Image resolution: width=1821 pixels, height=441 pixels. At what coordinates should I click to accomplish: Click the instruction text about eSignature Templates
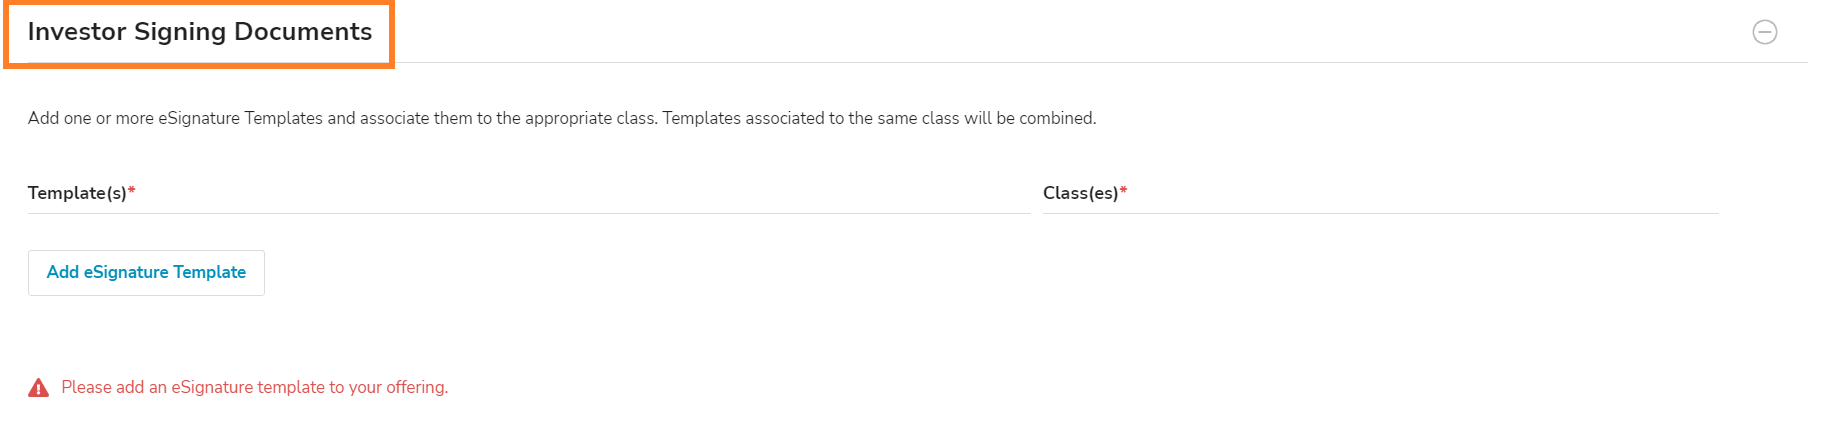coord(562,118)
